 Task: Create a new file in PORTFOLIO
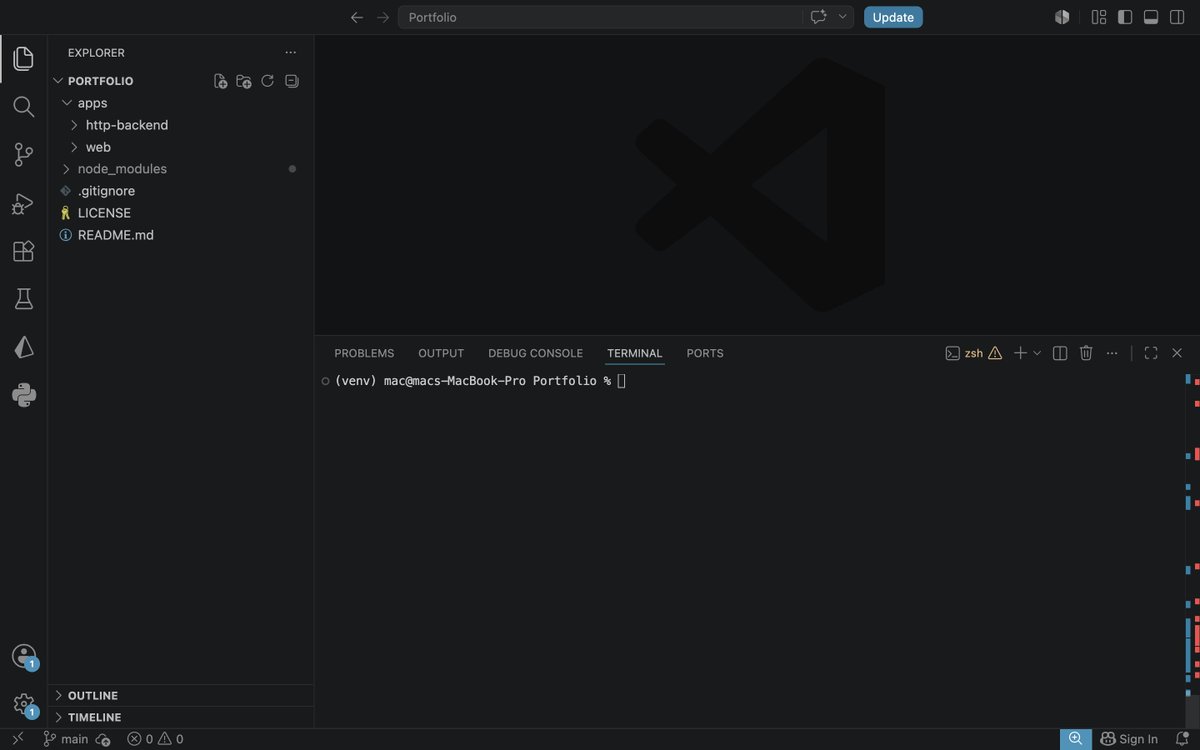[220, 81]
